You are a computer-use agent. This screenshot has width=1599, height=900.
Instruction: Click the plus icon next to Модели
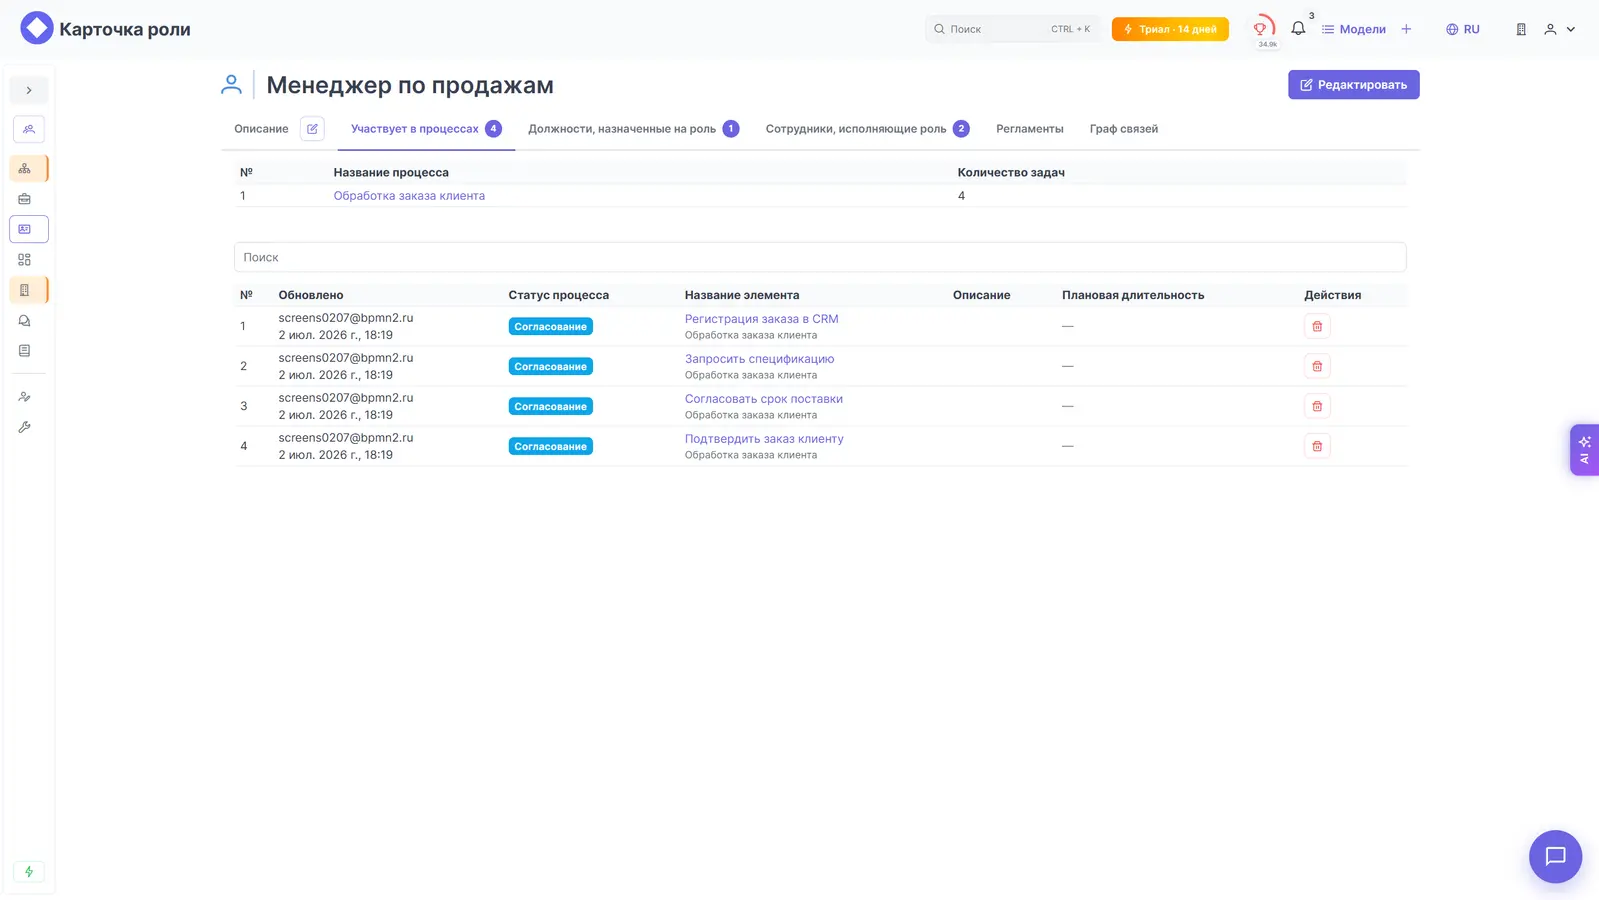click(x=1406, y=29)
